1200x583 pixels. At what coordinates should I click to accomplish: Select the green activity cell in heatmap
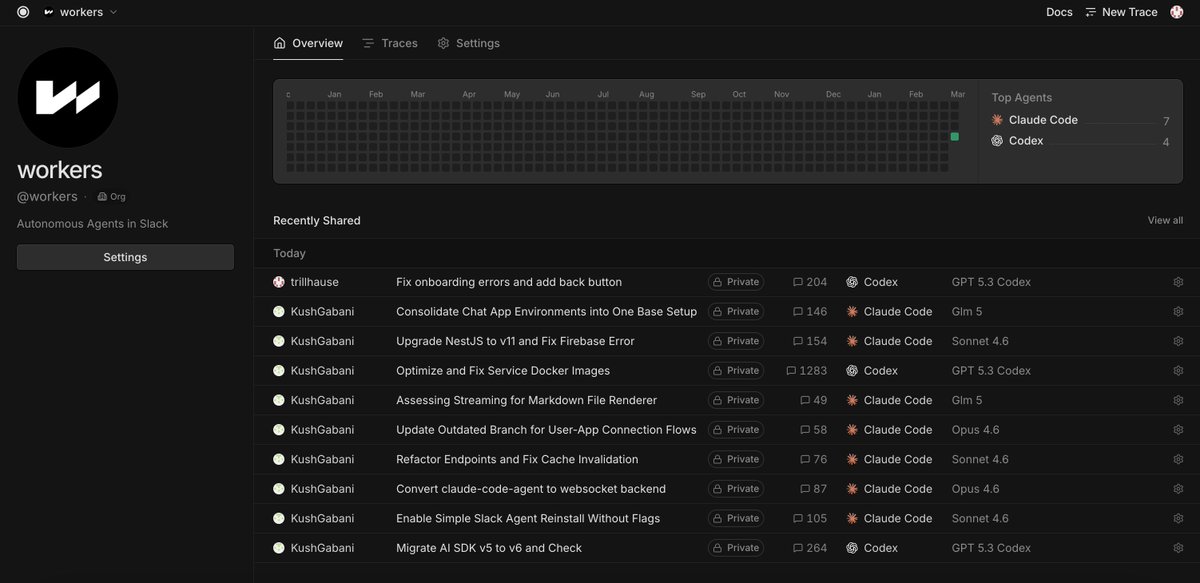pyautogui.click(x=954, y=137)
